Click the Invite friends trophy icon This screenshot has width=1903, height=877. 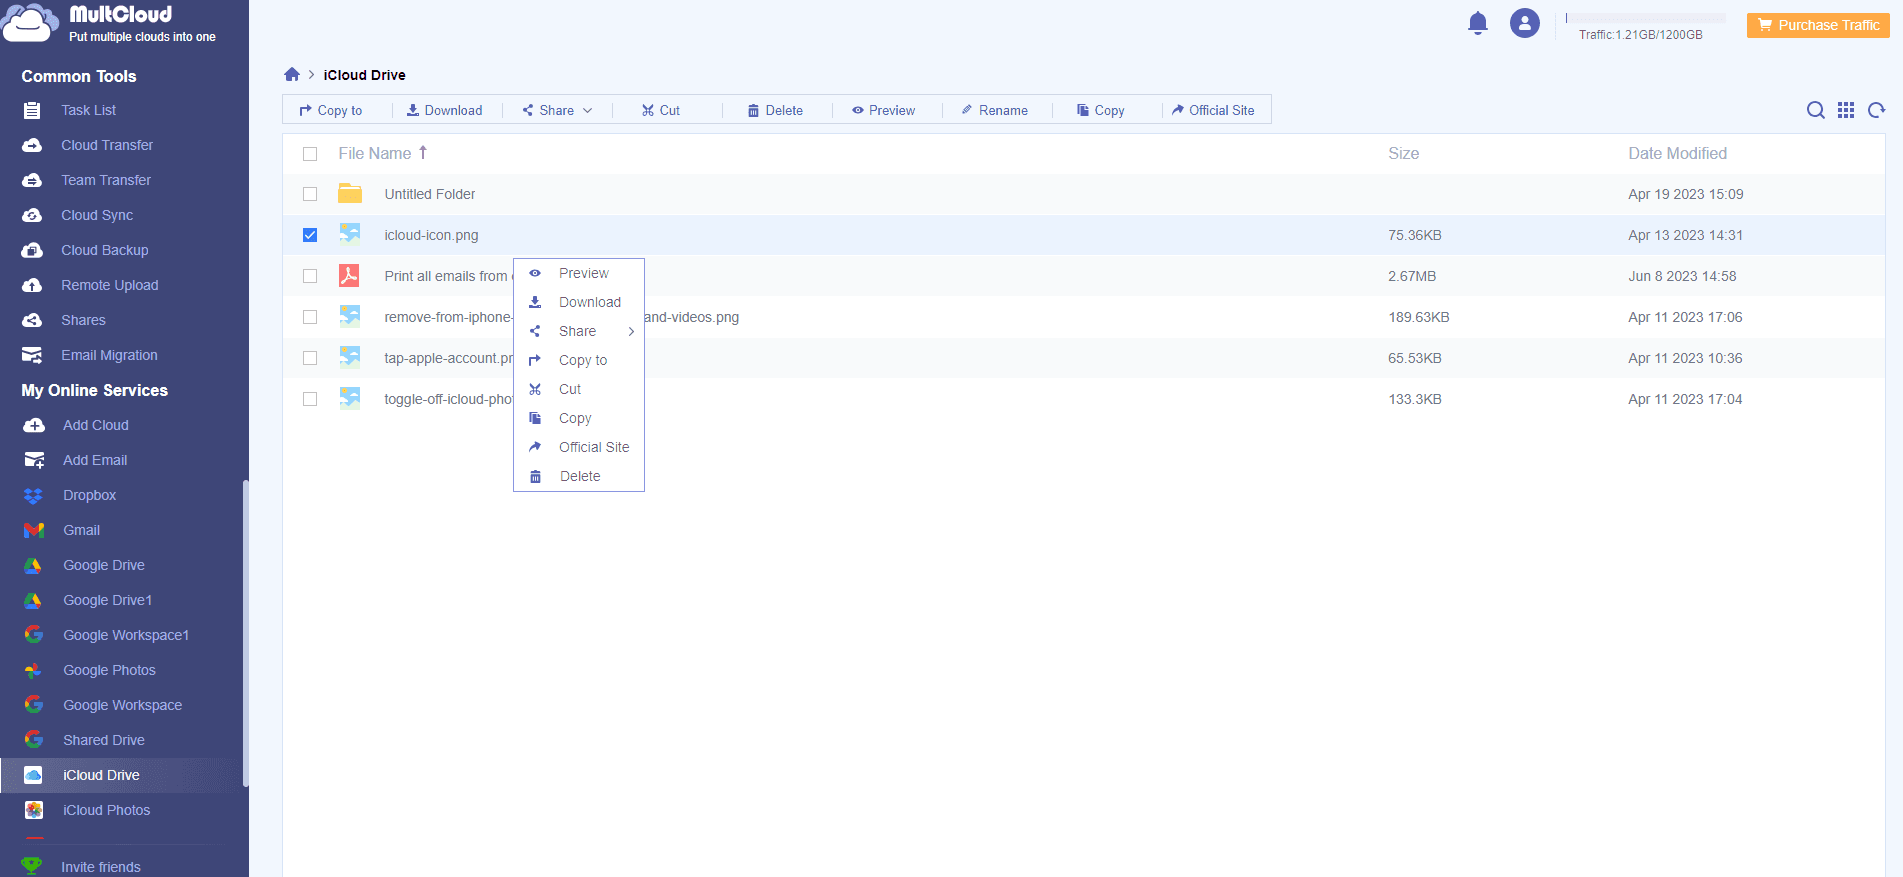(x=32, y=866)
